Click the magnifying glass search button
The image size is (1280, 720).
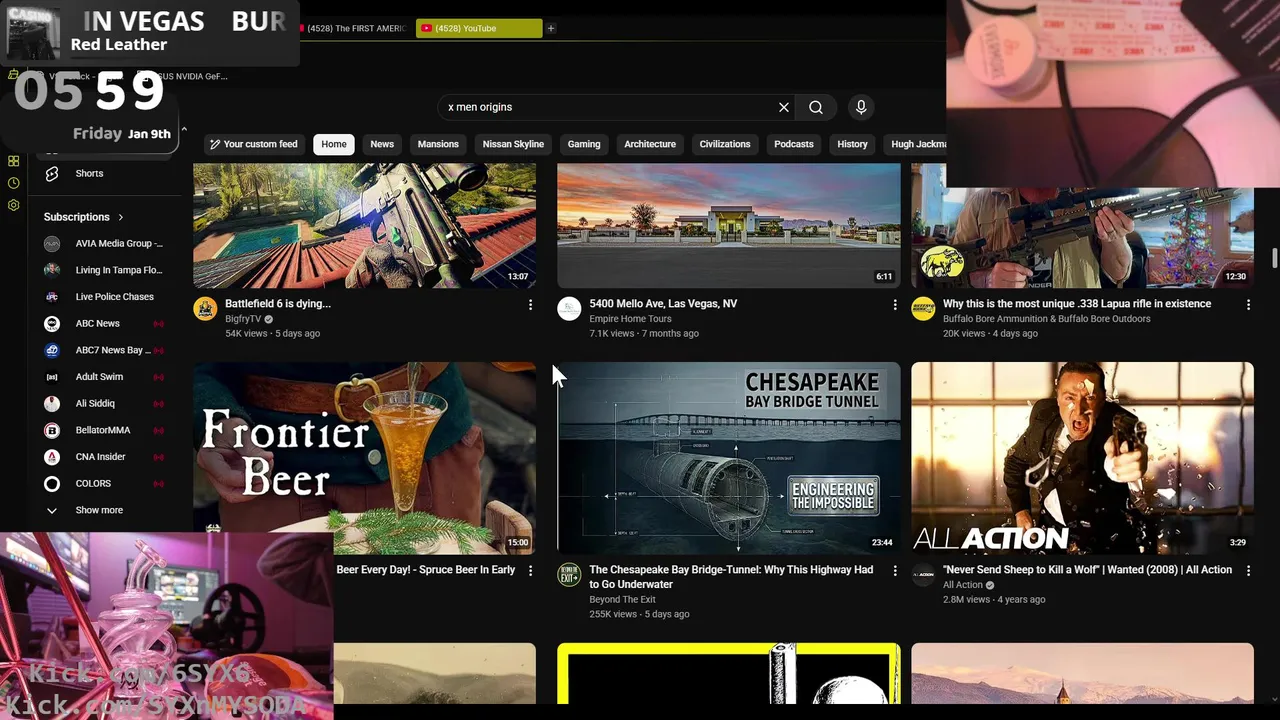pos(816,107)
